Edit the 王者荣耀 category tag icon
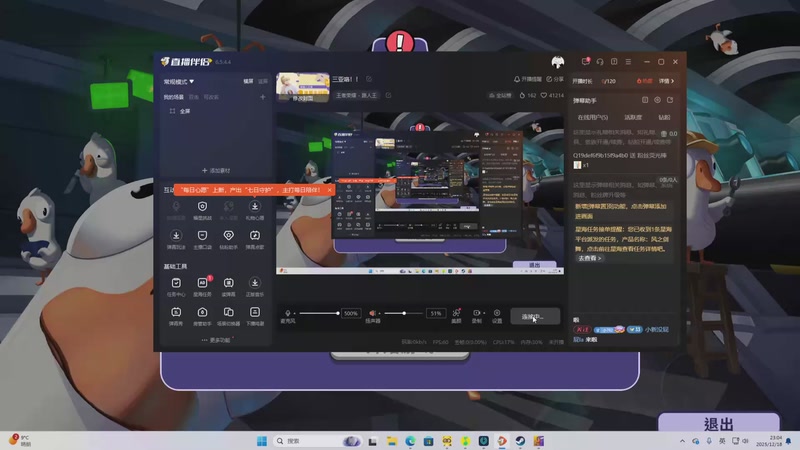This screenshot has height=450, width=800. pos(388,95)
